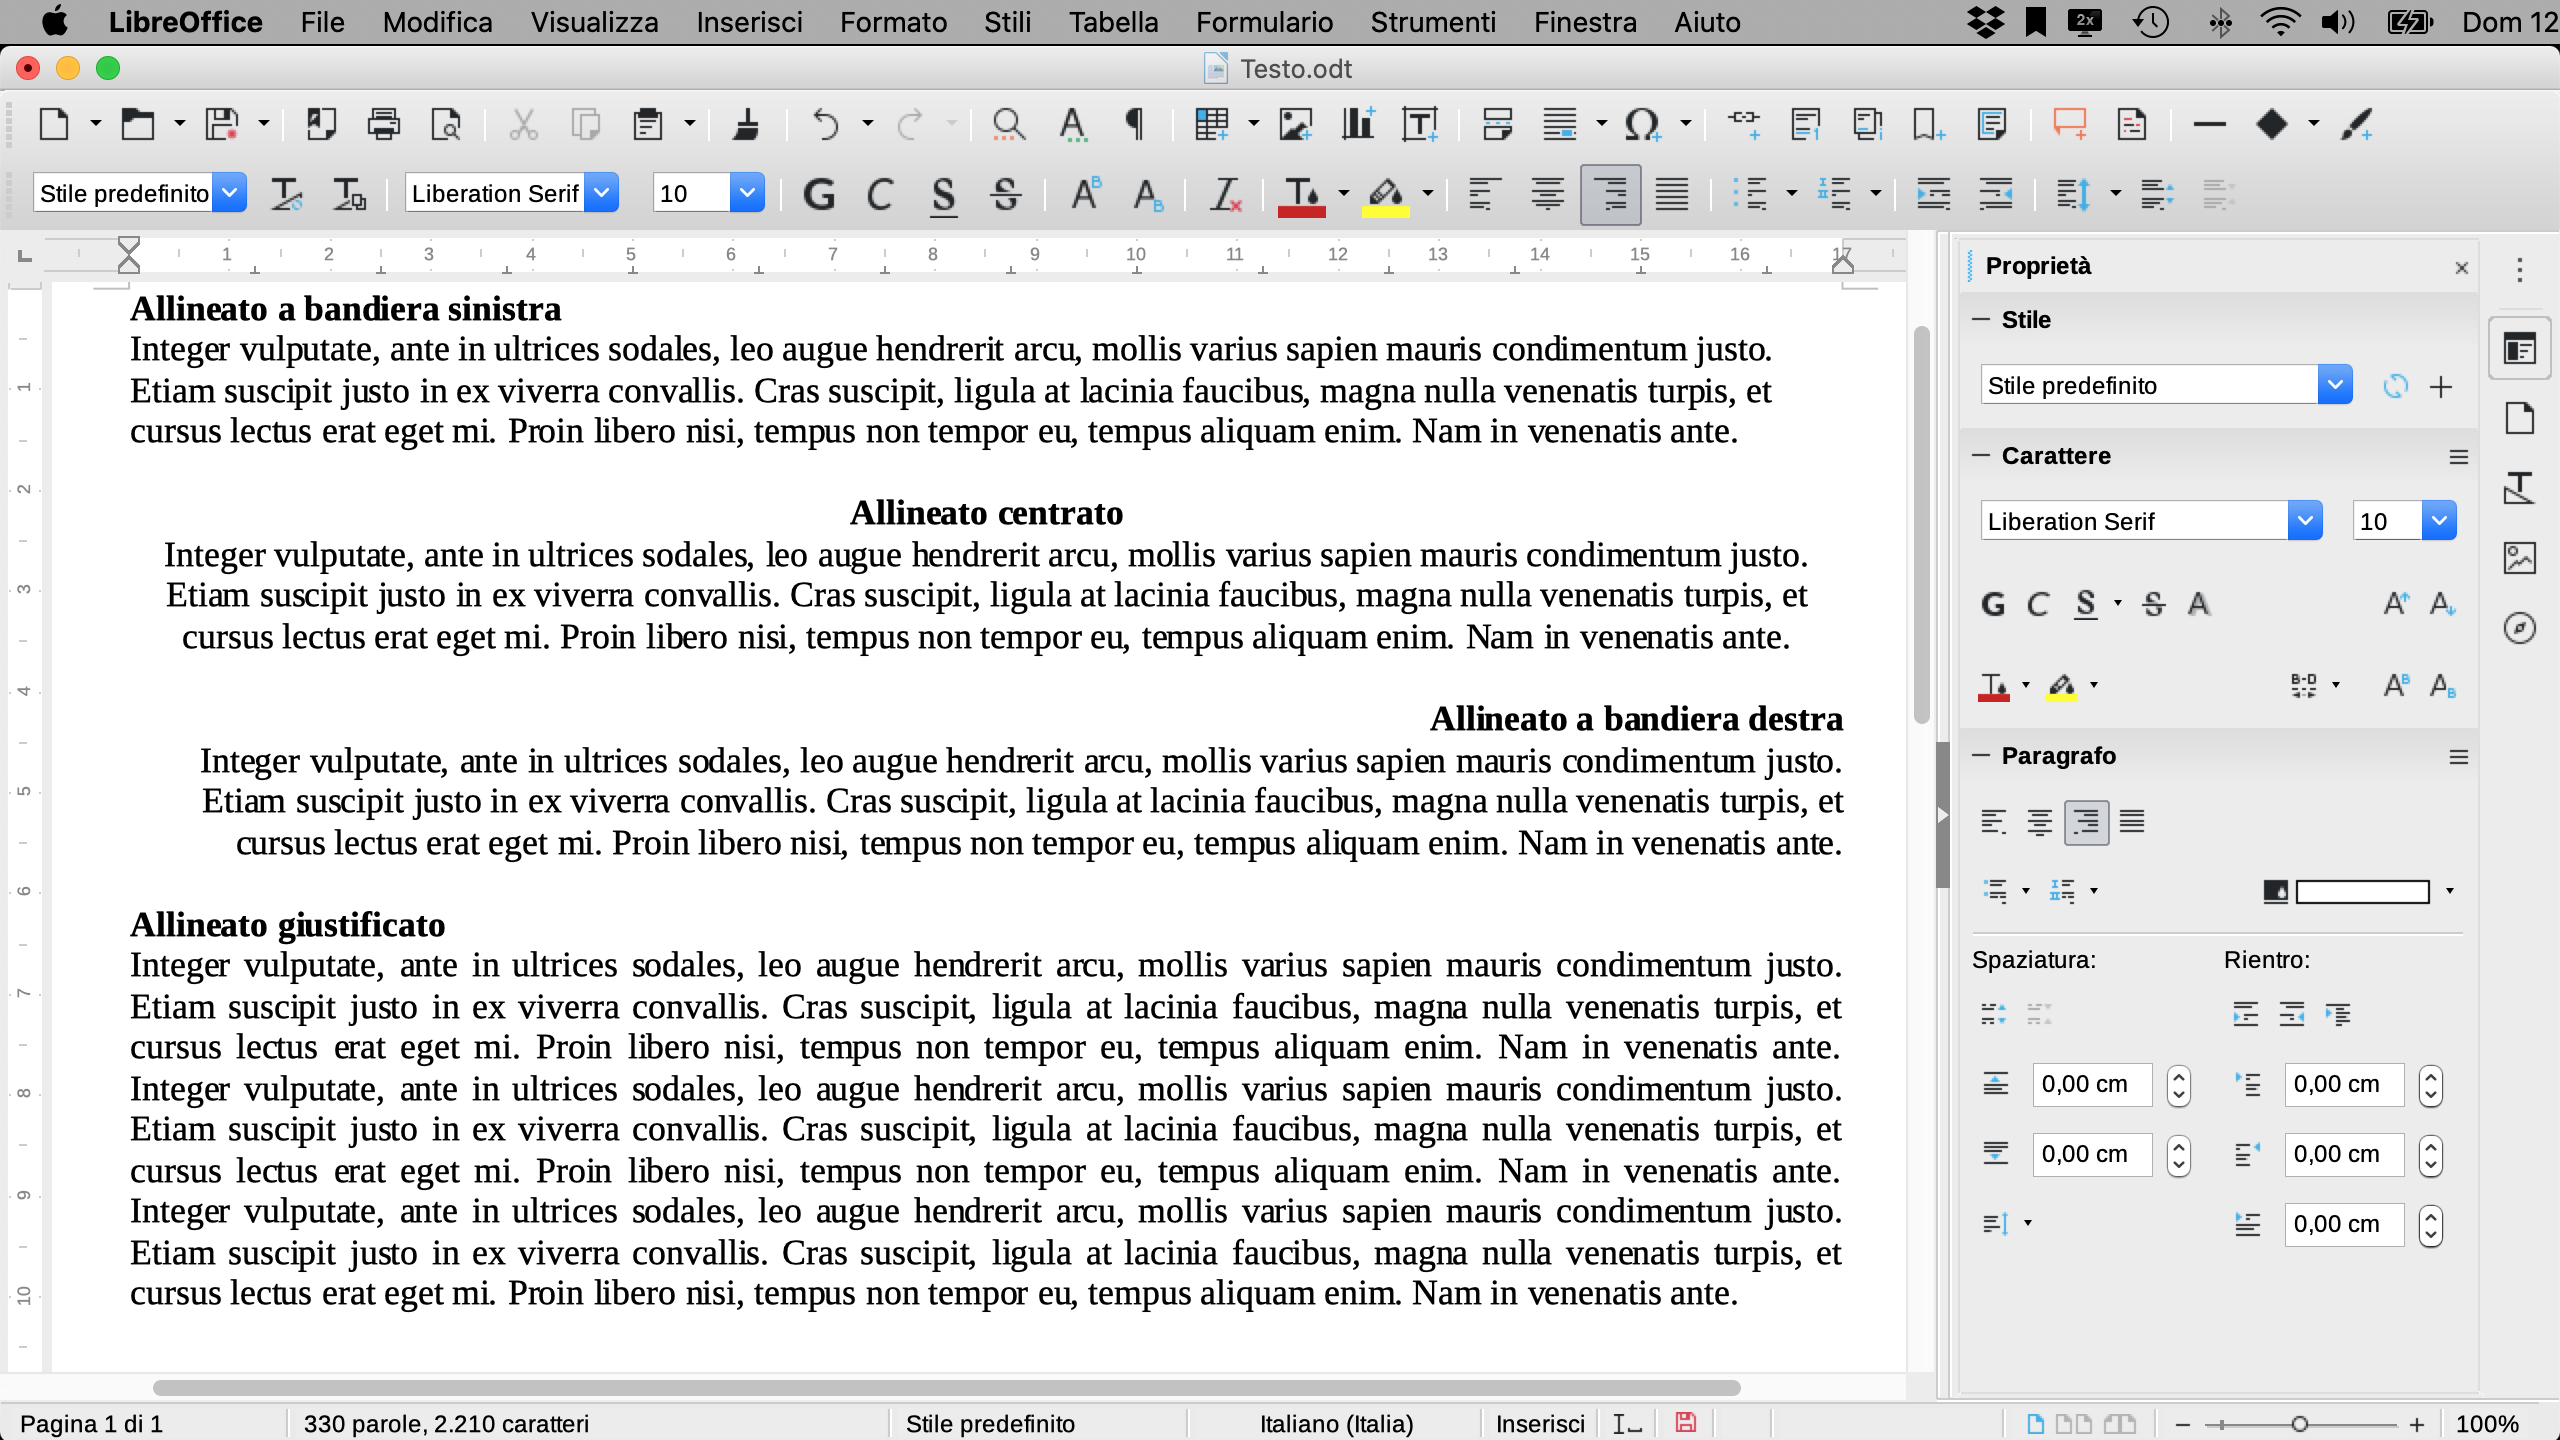Click the Insert Table icon
The image size is (2560, 1440).
tap(1211, 124)
